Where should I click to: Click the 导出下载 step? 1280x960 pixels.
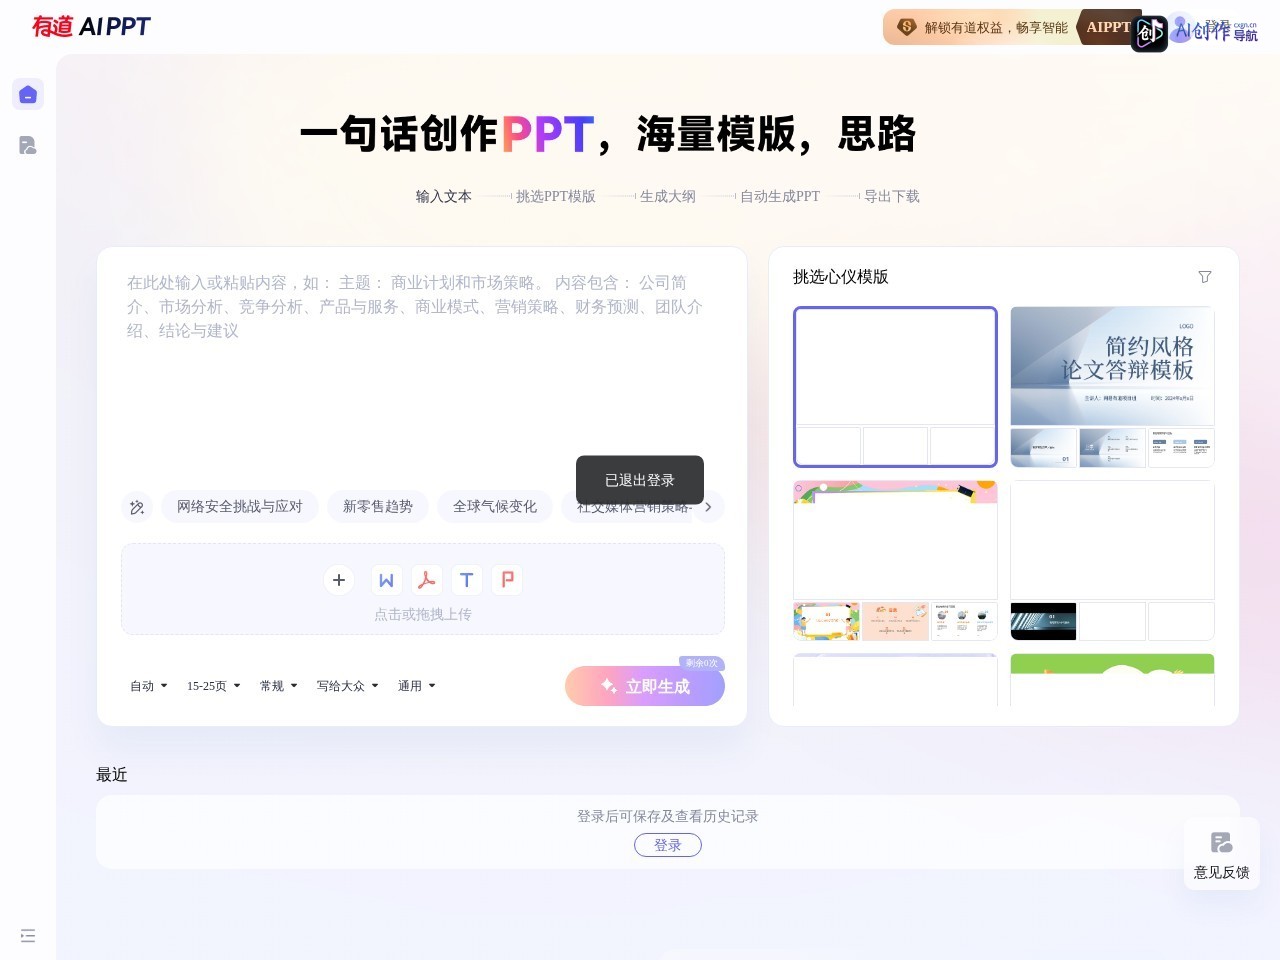892,196
